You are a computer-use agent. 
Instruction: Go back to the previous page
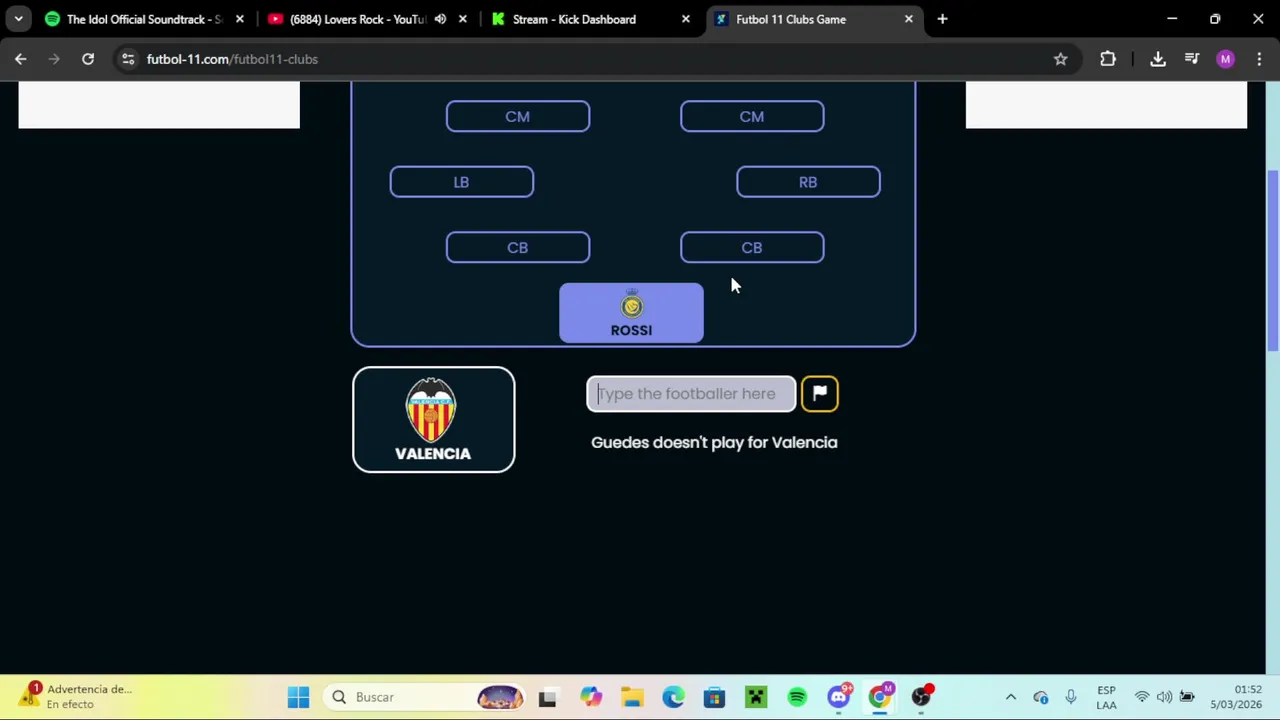pyautogui.click(x=21, y=59)
